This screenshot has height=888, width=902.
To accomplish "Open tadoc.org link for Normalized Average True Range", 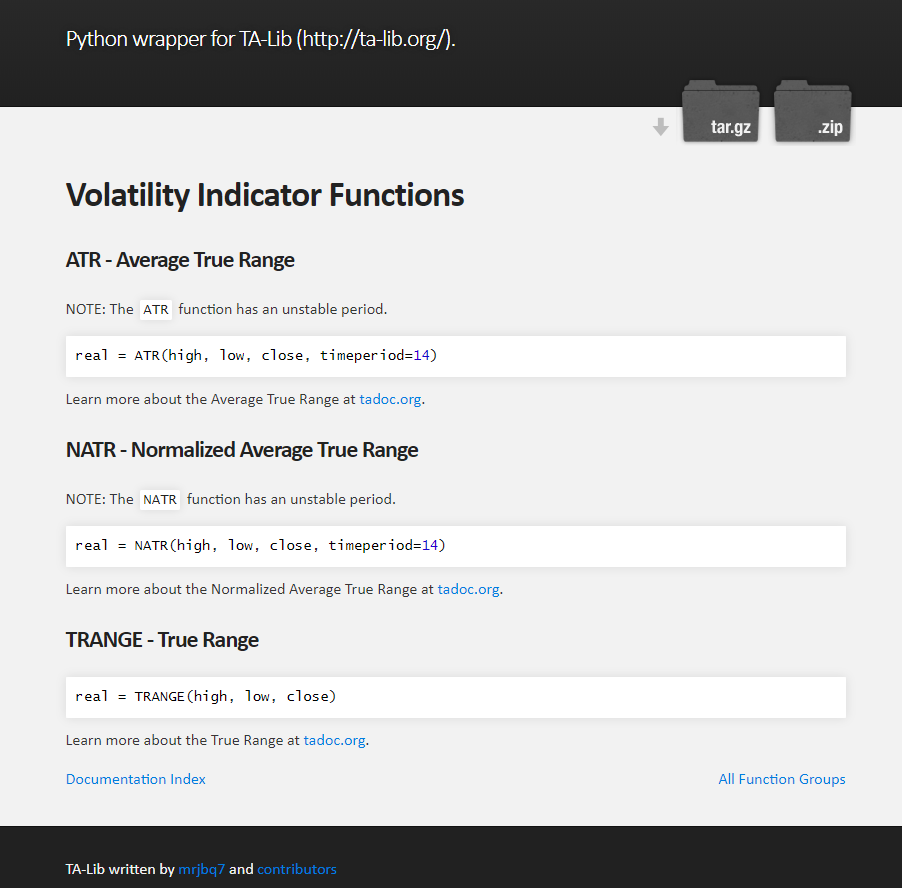I will point(468,589).
